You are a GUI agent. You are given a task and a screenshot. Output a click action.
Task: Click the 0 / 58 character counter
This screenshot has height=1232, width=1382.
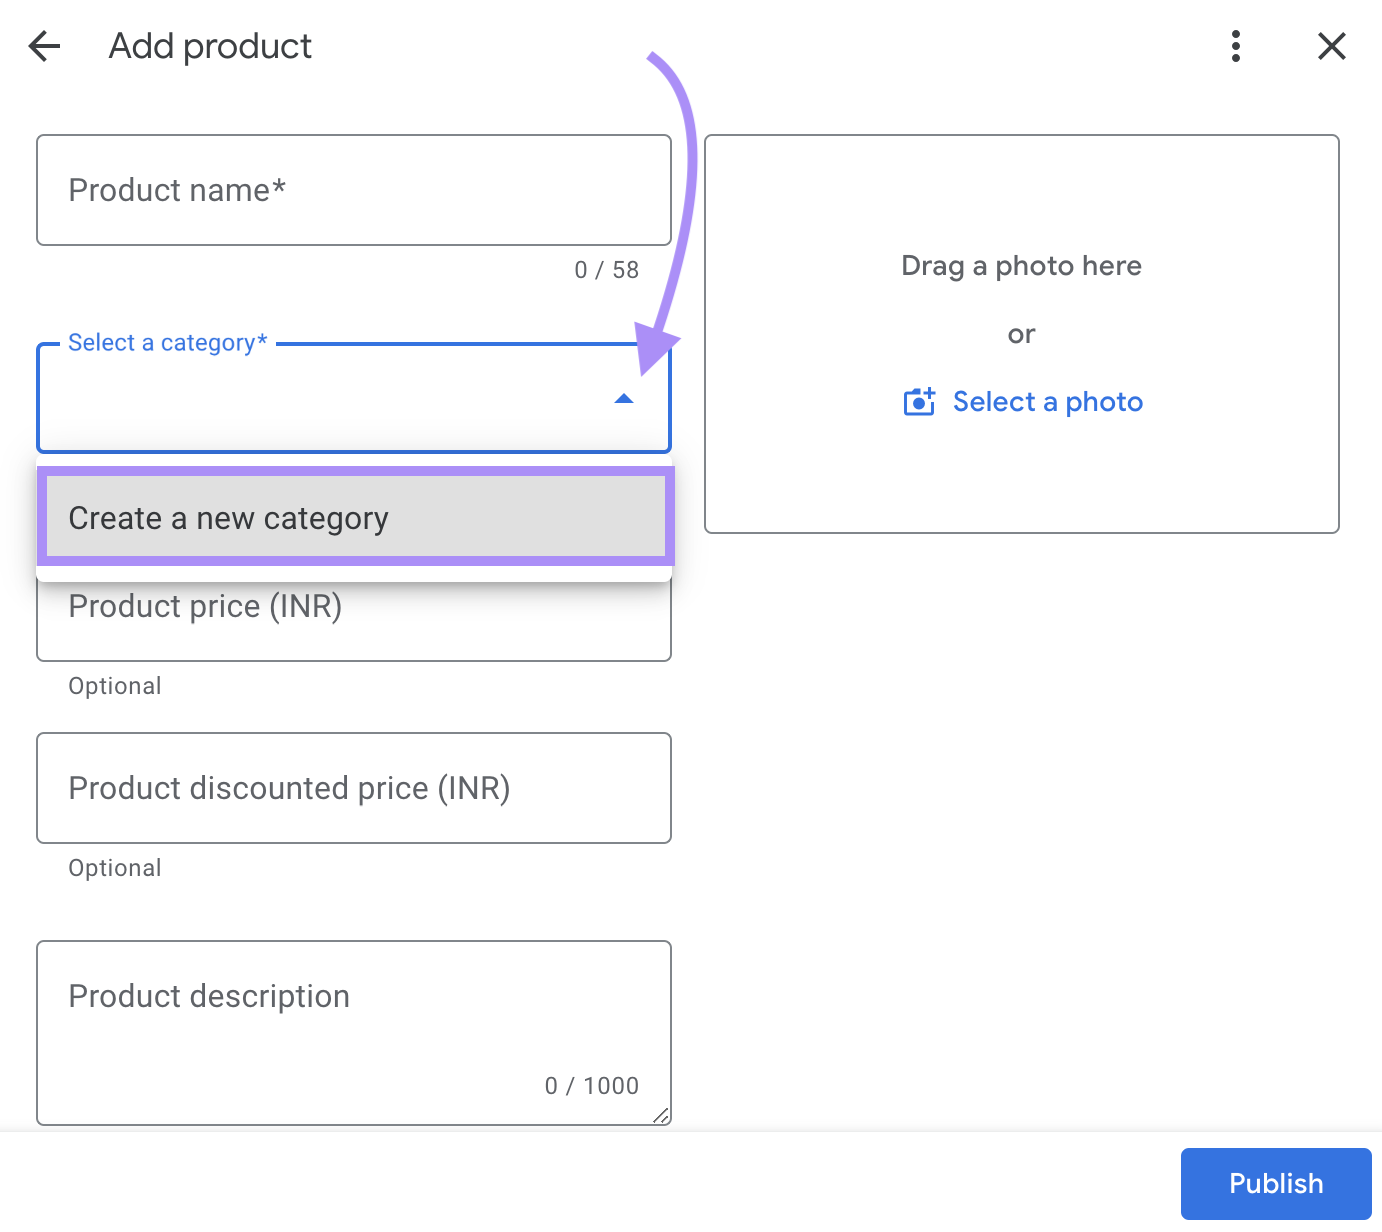[x=606, y=270]
